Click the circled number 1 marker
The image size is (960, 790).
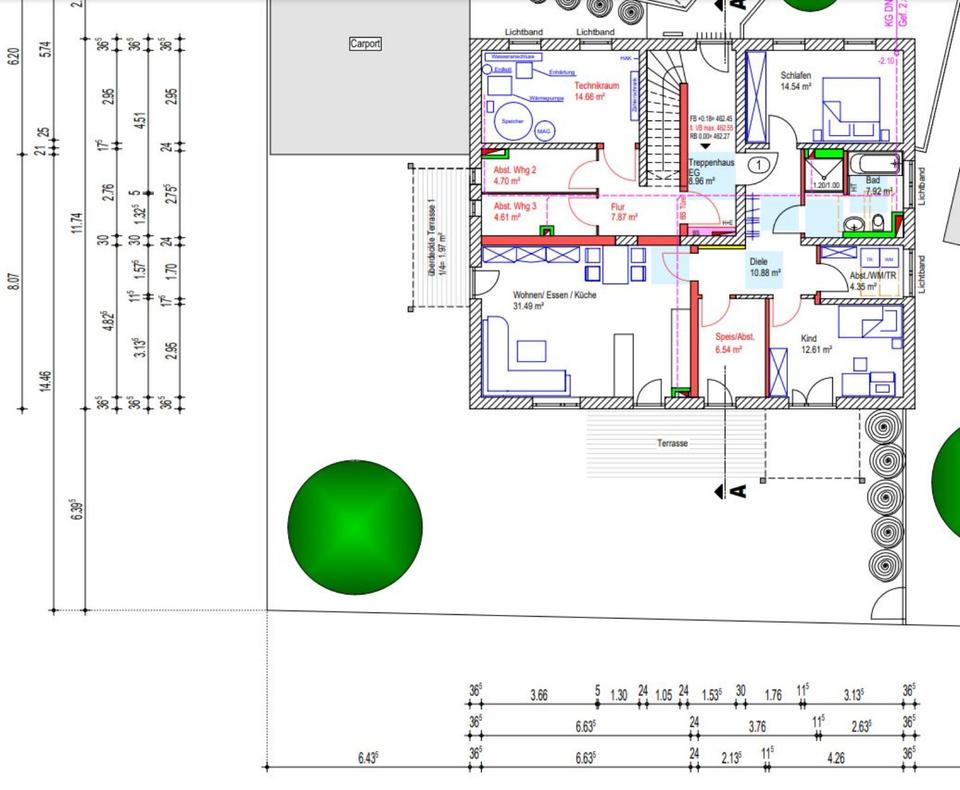[x=759, y=165]
